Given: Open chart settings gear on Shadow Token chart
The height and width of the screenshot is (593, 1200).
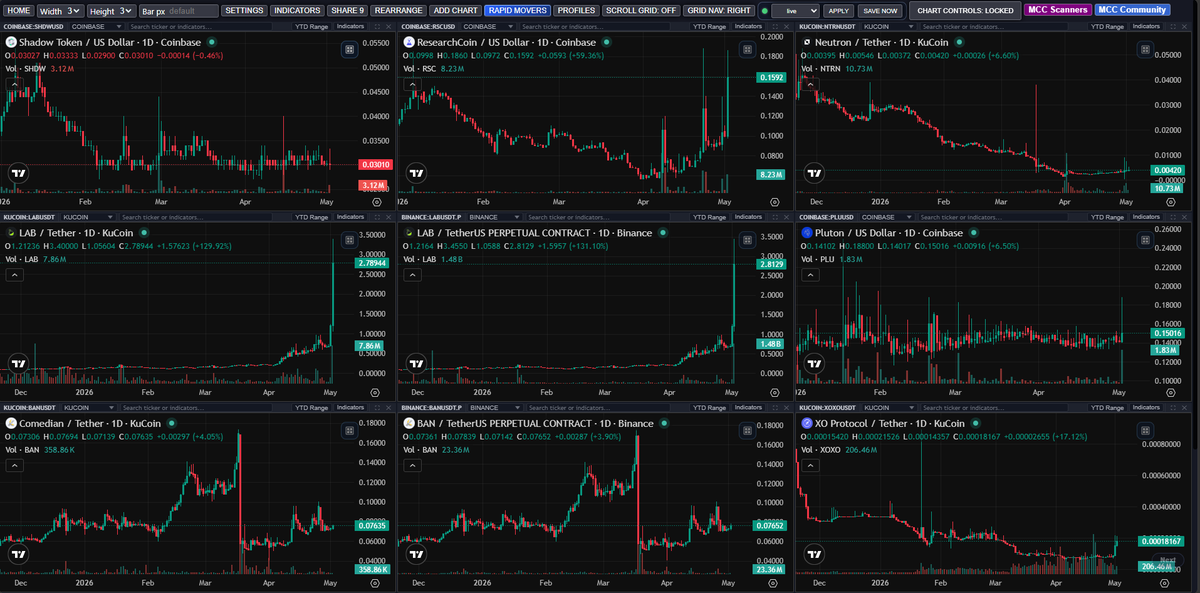Looking at the screenshot, I should pyautogui.click(x=376, y=201).
